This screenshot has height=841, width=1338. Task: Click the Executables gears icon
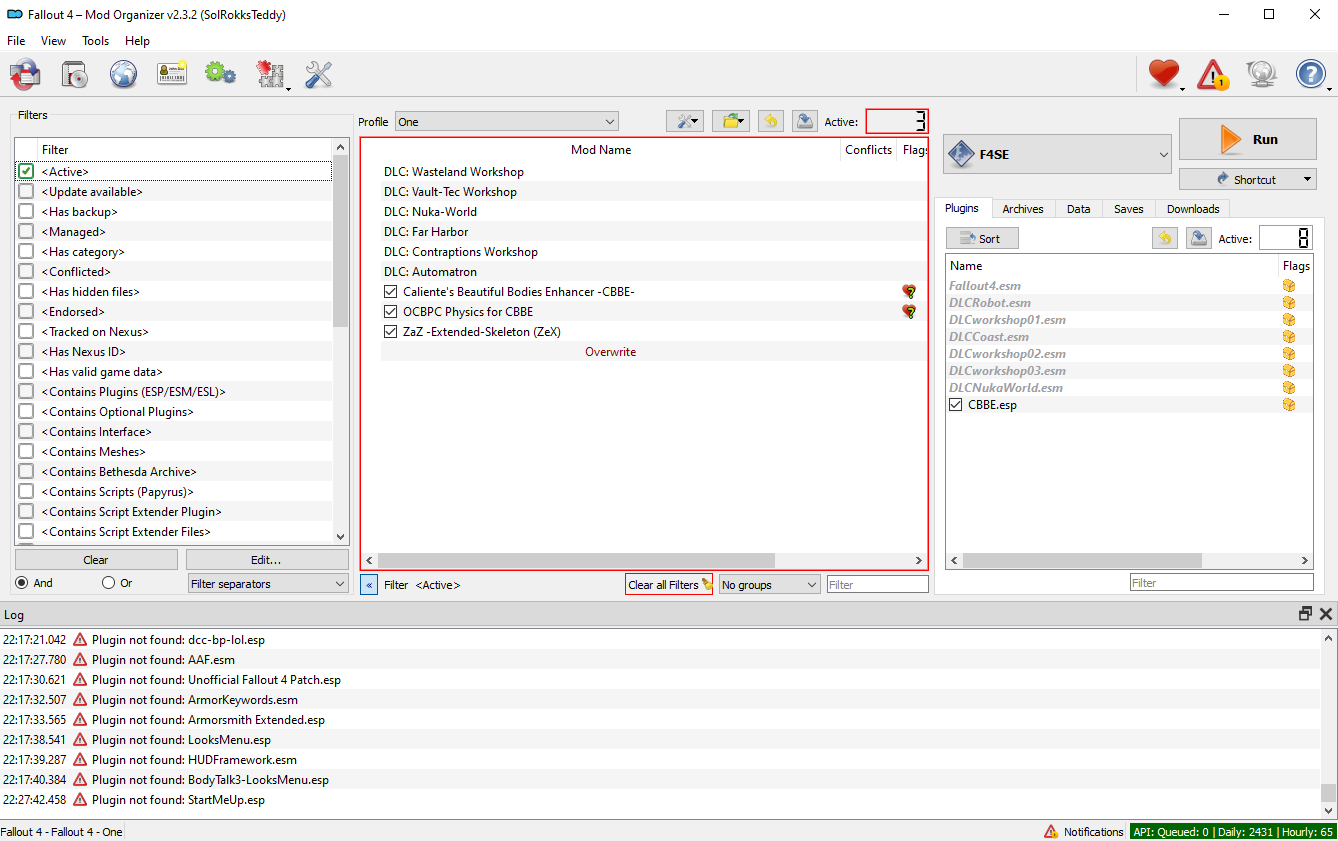(x=220, y=74)
